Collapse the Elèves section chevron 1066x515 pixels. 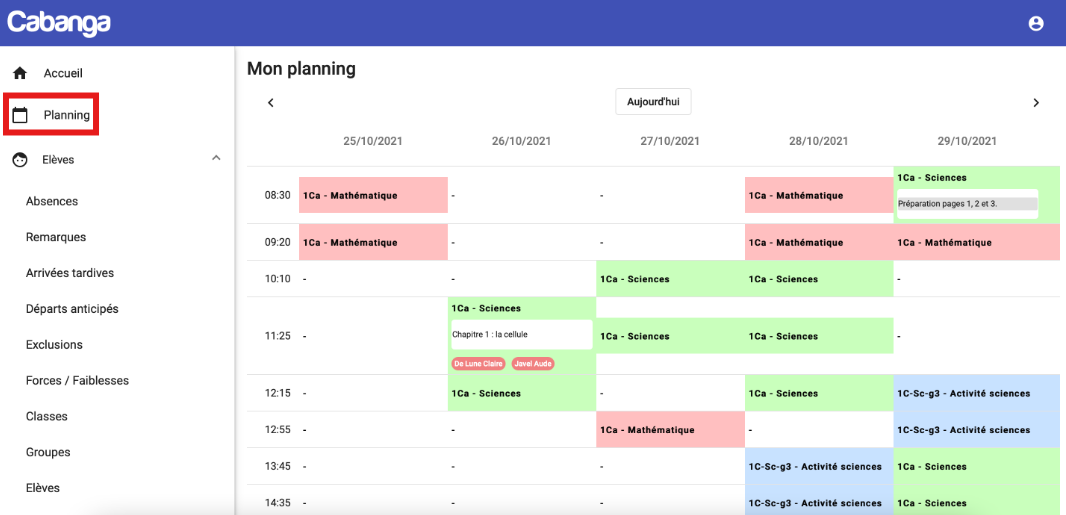pyautogui.click(x=216, y=158)
